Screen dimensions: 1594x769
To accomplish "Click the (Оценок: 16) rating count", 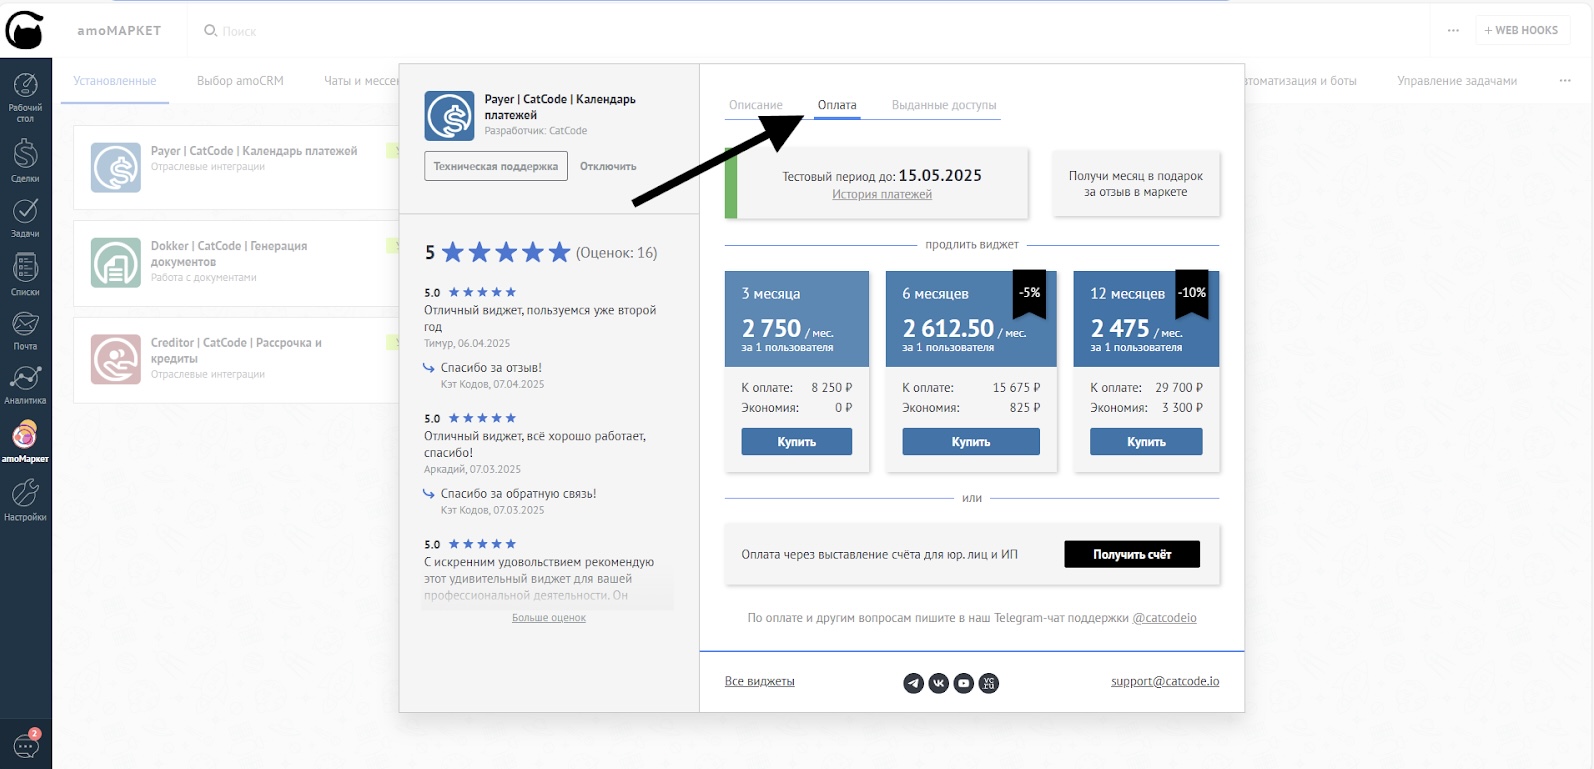I will (x=617, y=253).
